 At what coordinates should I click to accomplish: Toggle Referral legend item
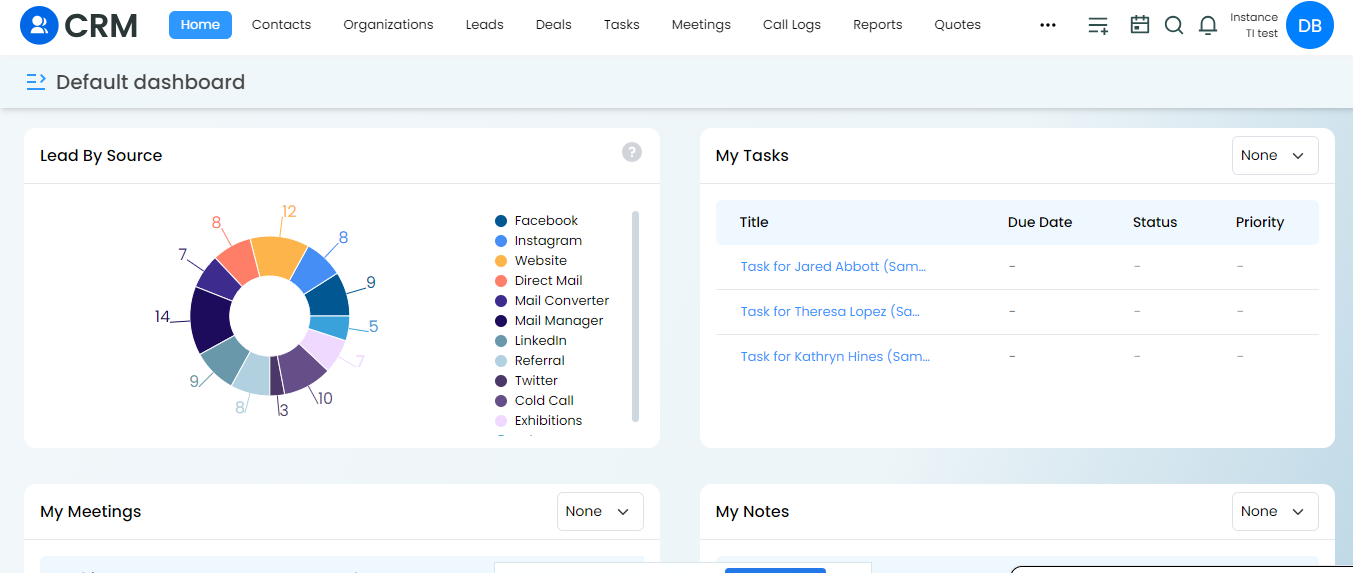pyautogui.click(x=529, y=361)
